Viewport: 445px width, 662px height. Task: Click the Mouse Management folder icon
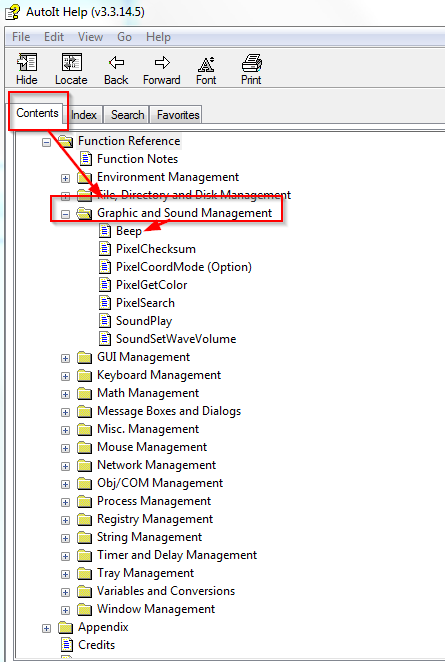[84, 448]
